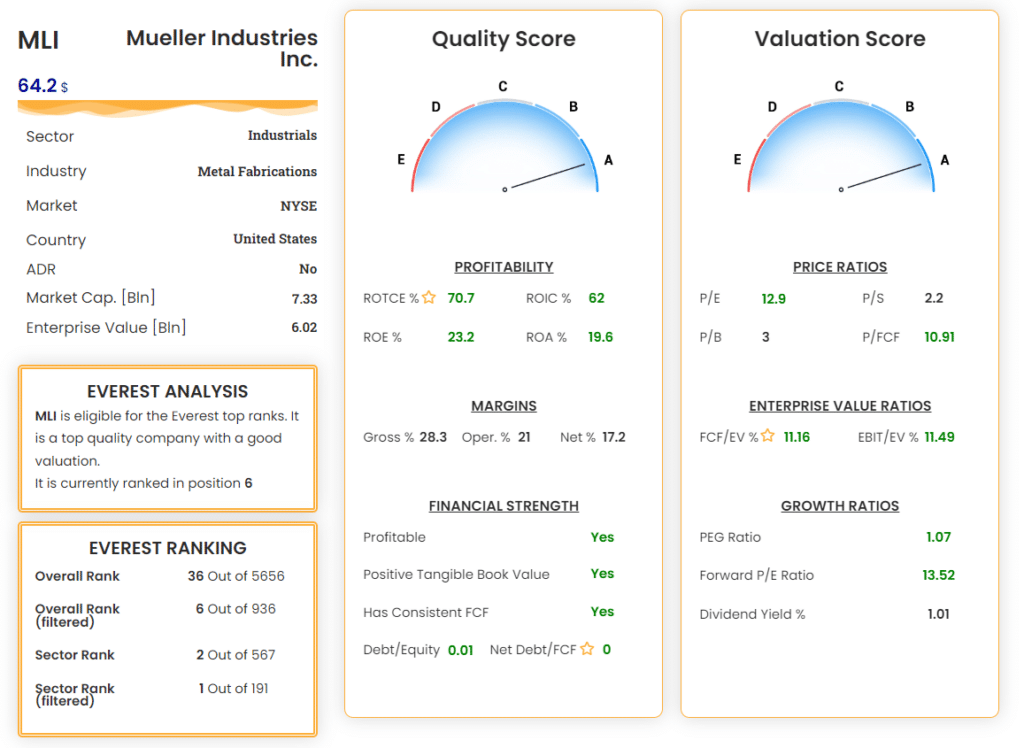The height and width of the screenshot is (748, 1024).
Task: Click the ADR value No
Action: click(x=308, y=269)
